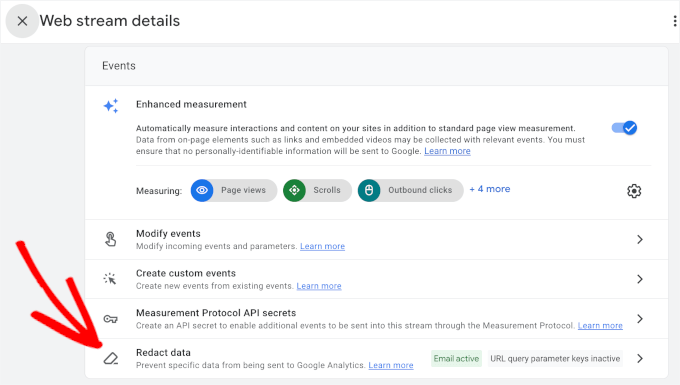Click the Email active badge
This screenshot has width=680, height=385.
(x=456, y=359)
